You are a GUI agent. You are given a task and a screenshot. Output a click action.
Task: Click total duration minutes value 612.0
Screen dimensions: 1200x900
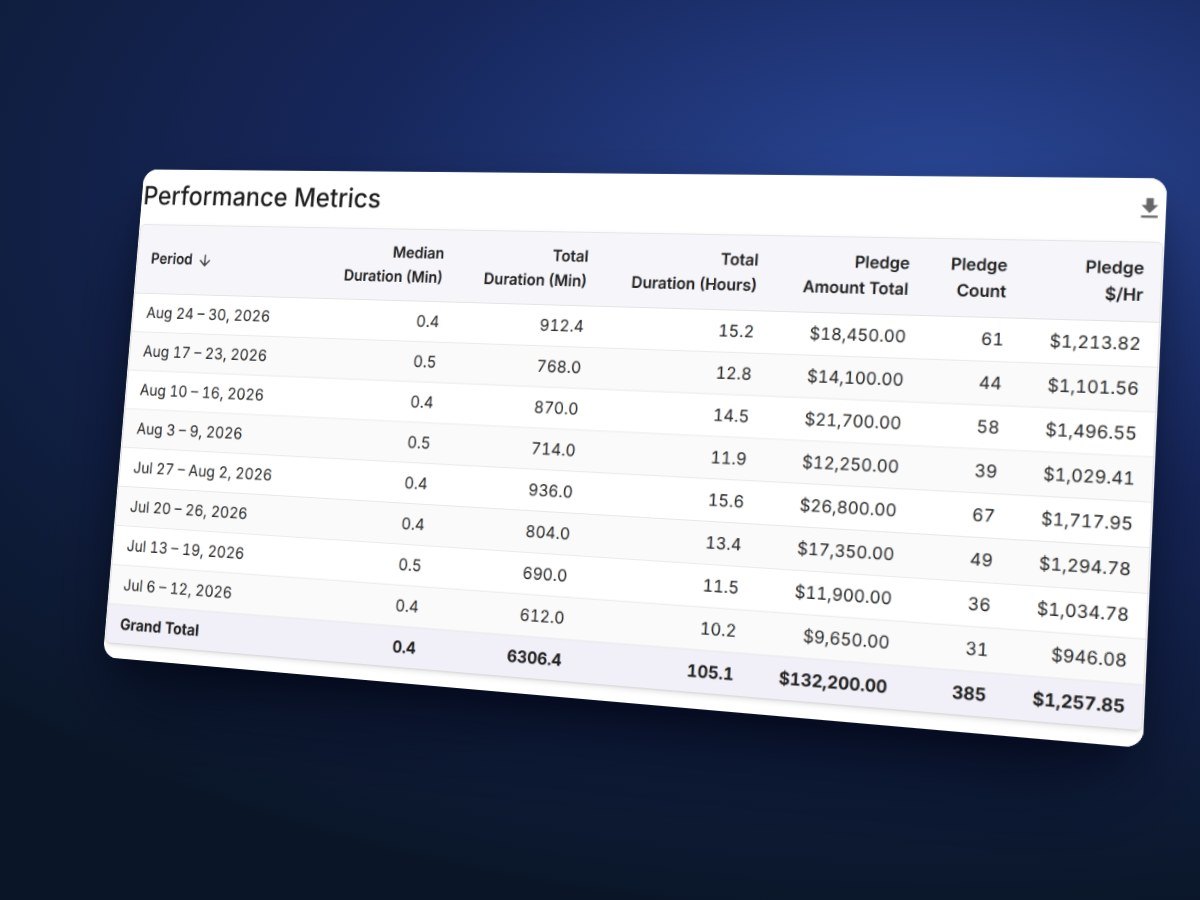click(x=541, y=616)
